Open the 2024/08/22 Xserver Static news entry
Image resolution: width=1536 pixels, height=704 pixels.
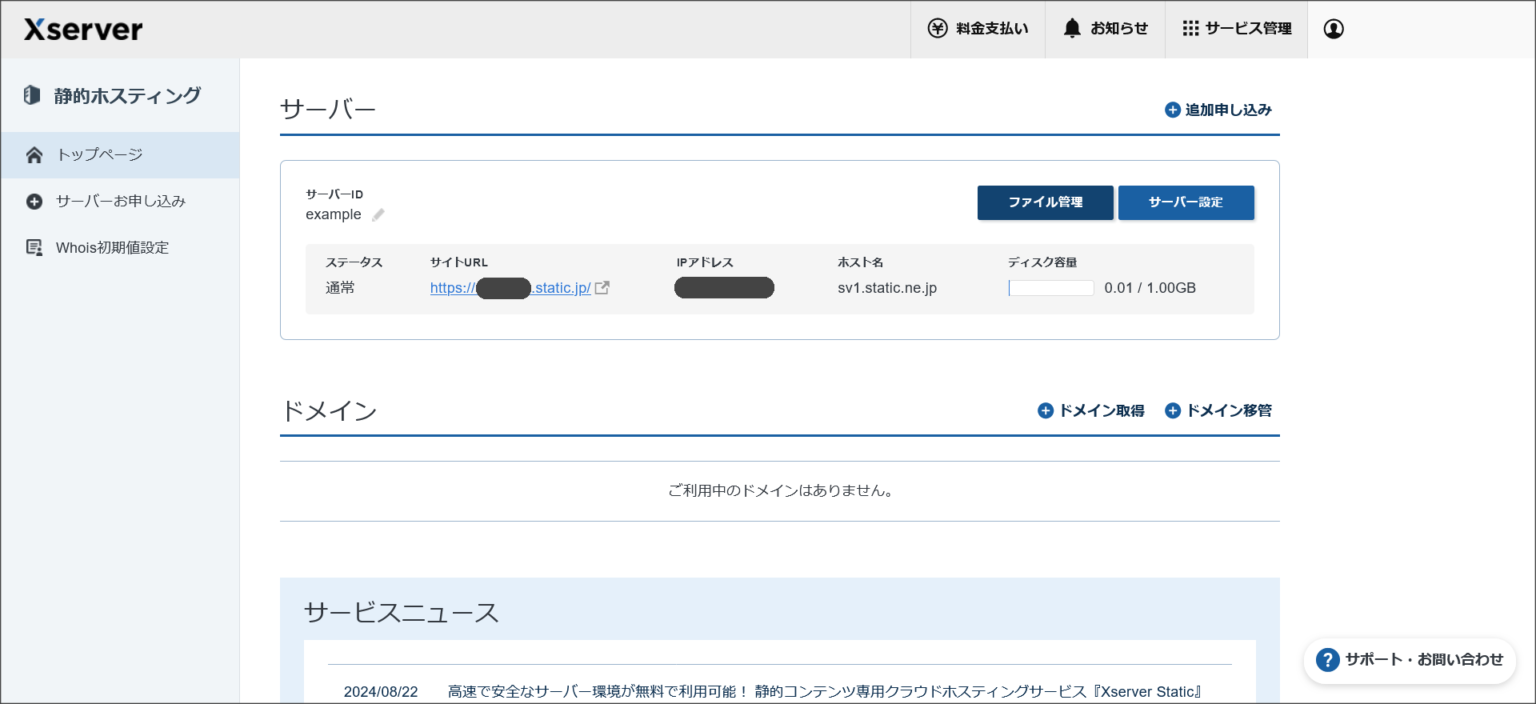pyautogui.click(x=770, y=690)
